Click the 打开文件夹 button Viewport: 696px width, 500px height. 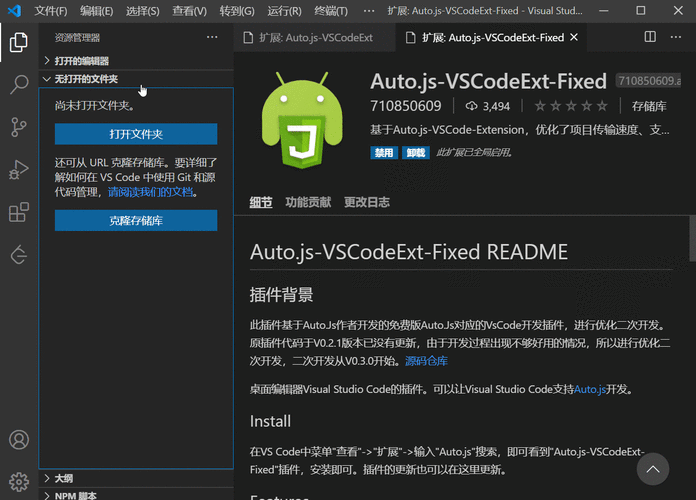coord(136,134)
